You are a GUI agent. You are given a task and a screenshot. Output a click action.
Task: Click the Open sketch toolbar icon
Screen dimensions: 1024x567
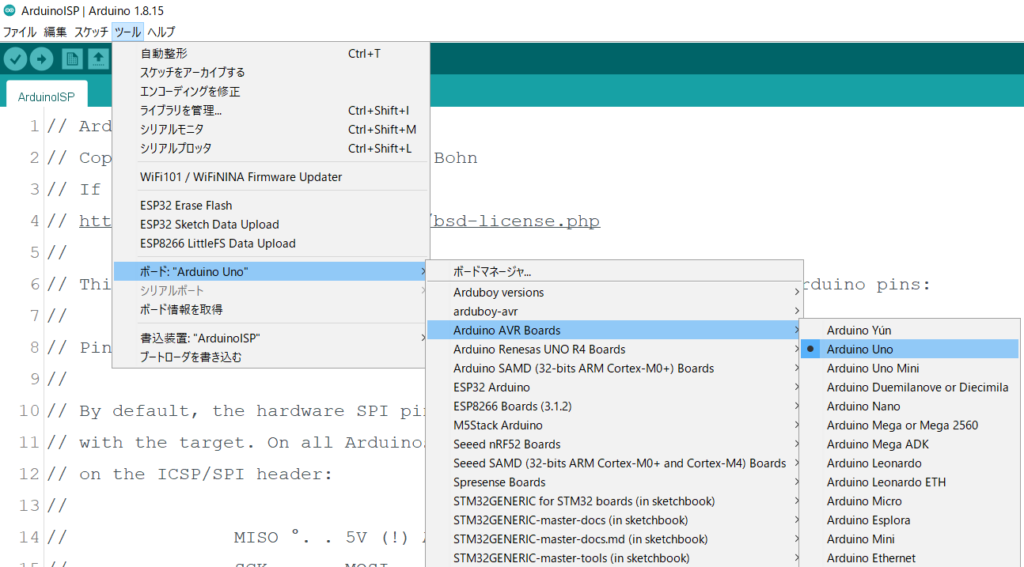click(99, 59)
